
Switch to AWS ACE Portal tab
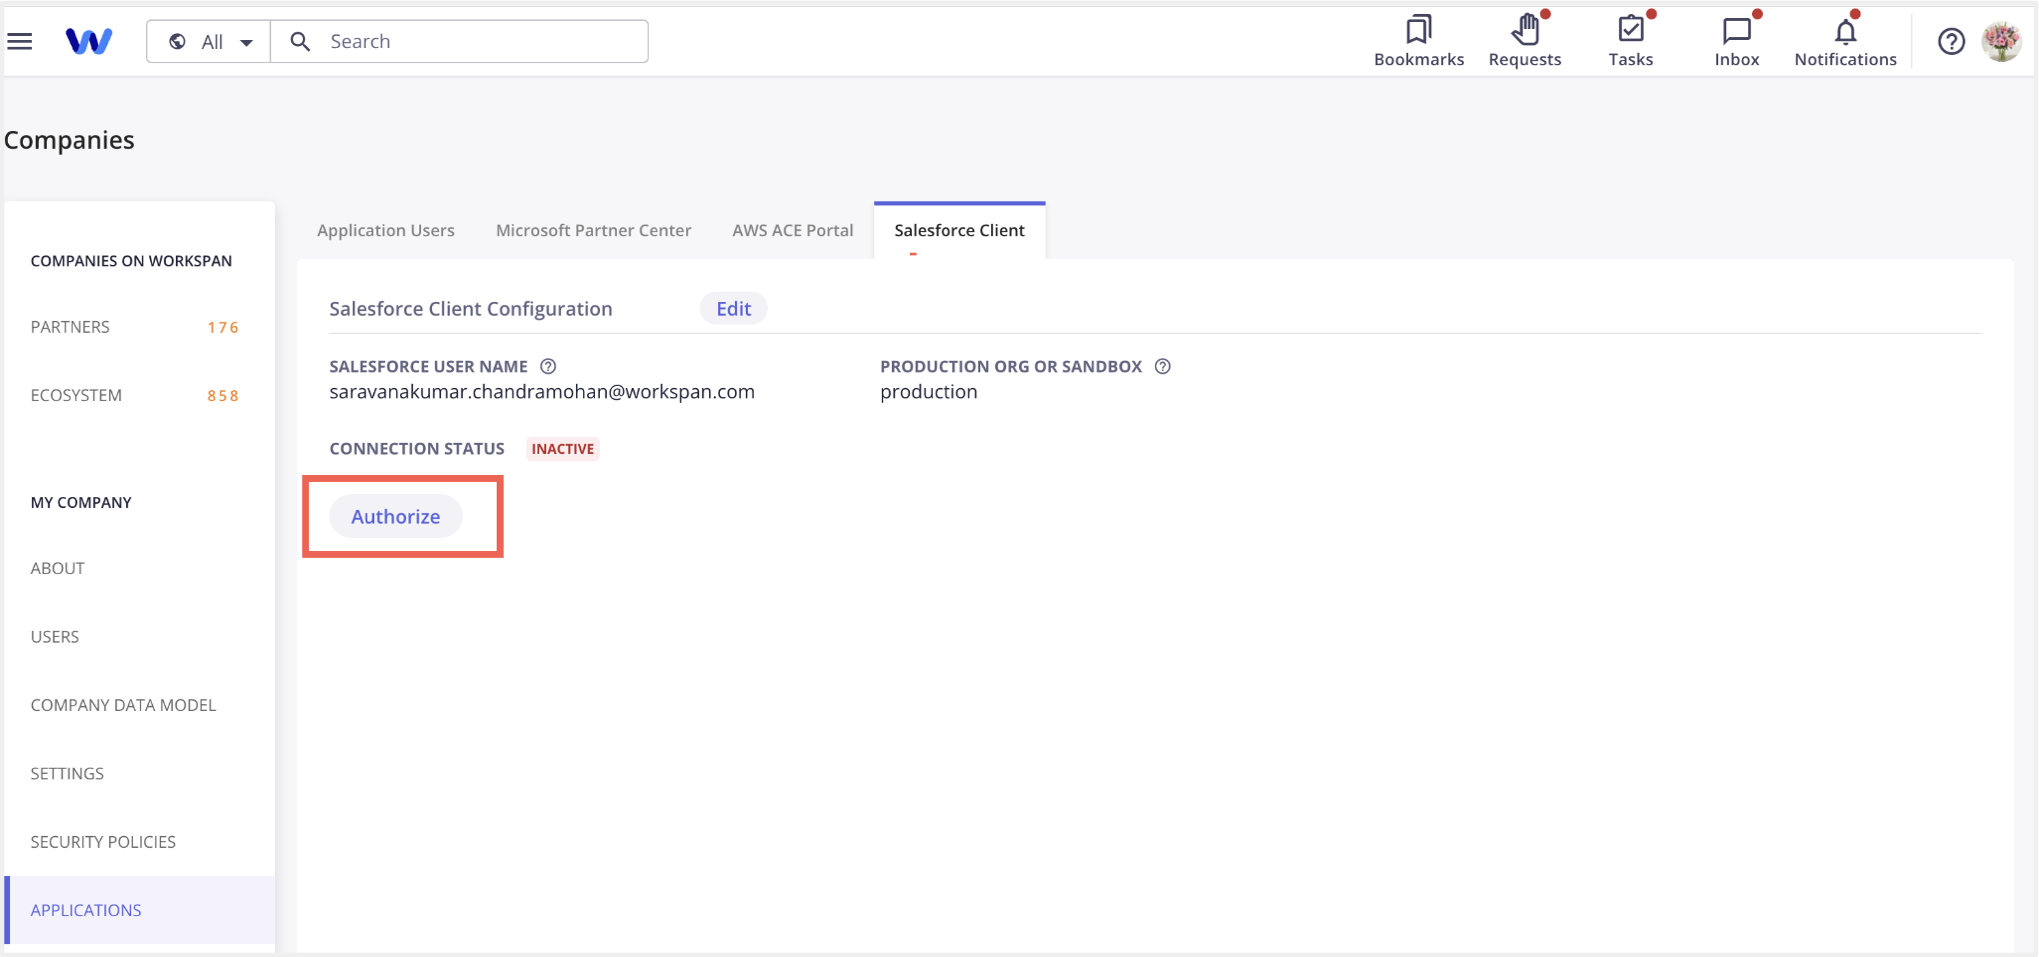pos(792,230)
